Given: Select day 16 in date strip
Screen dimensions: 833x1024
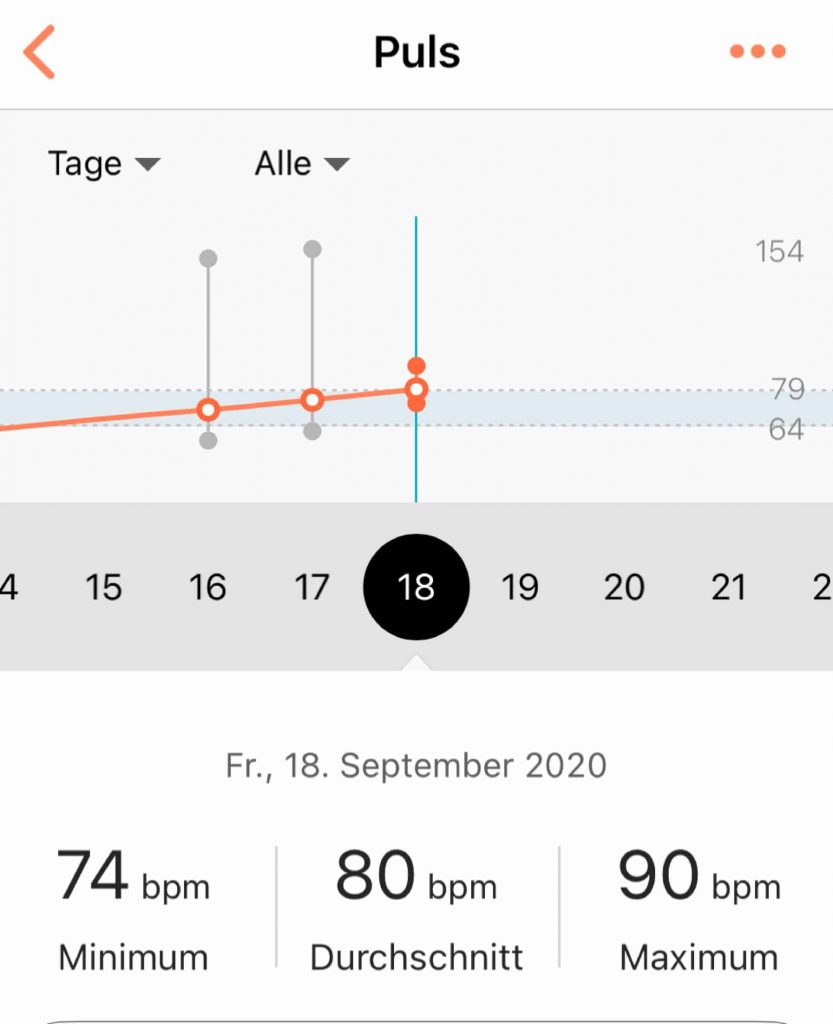Looking at the screenshot, I should point(208,587).
